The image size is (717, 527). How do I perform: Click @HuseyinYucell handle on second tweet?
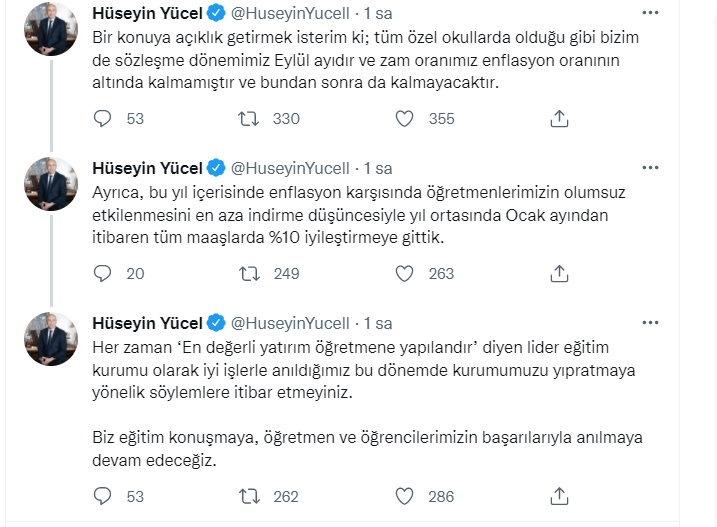pos(290,168)
